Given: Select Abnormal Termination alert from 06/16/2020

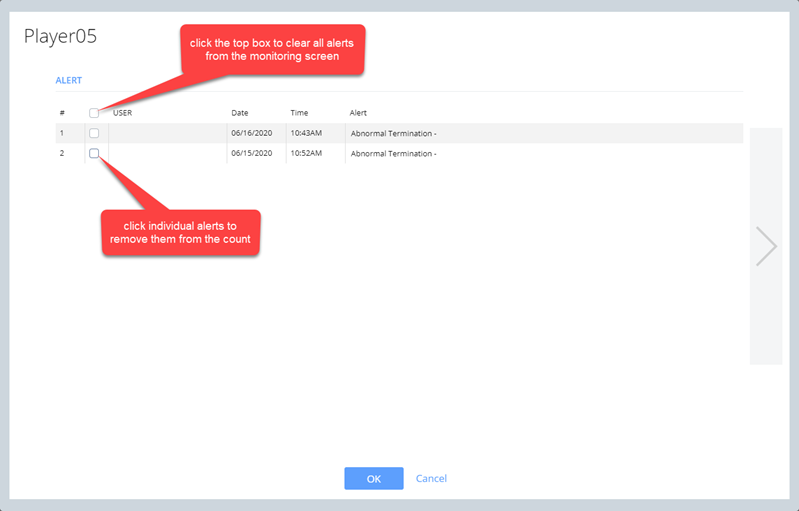Looking at the screenshot, I should [393, 133].
